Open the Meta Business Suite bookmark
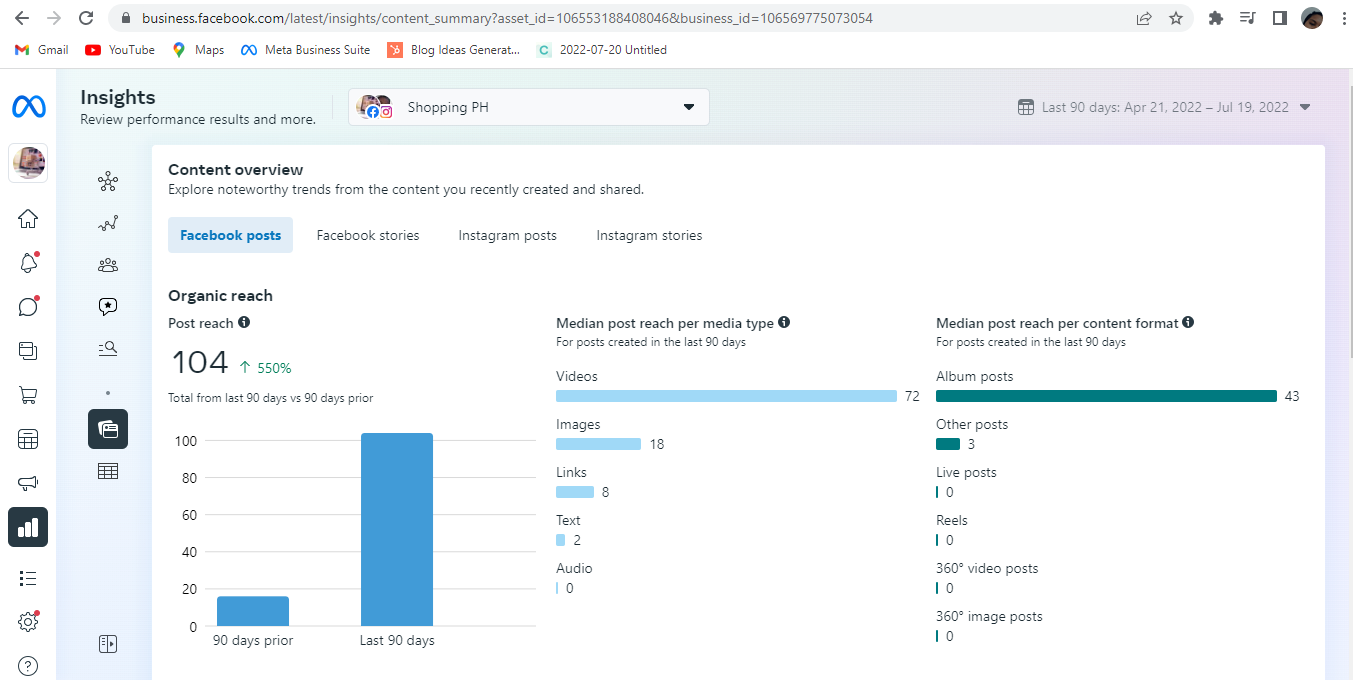Viewport: 1353px width, 680px height. (x=306, y=50)
